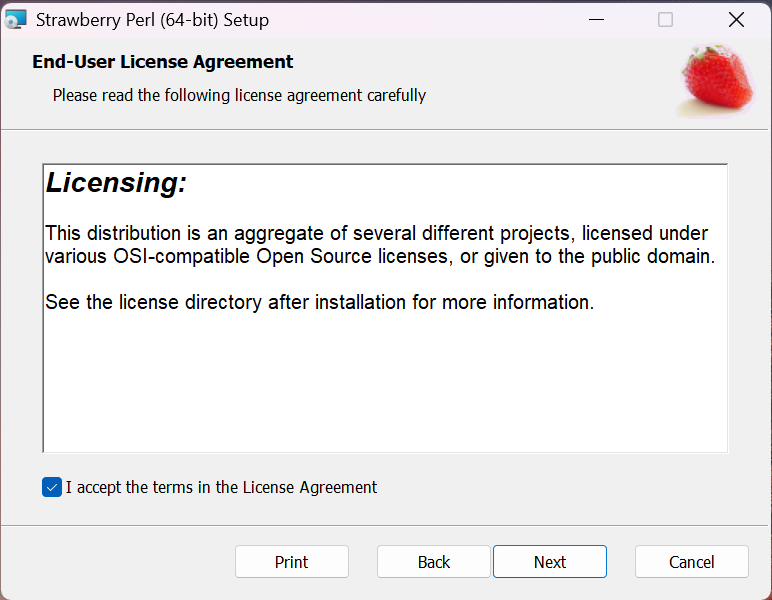
Task: Click the "I accept the terms" label text
Action: pos(221,487)
